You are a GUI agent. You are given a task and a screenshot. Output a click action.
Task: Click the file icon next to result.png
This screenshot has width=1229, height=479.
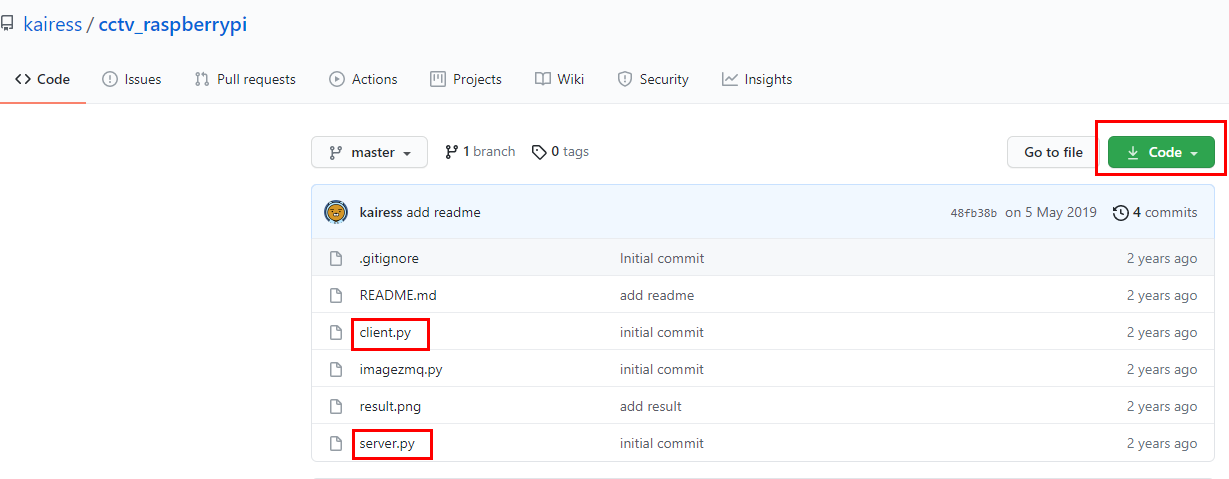click(x=337, y=406)
